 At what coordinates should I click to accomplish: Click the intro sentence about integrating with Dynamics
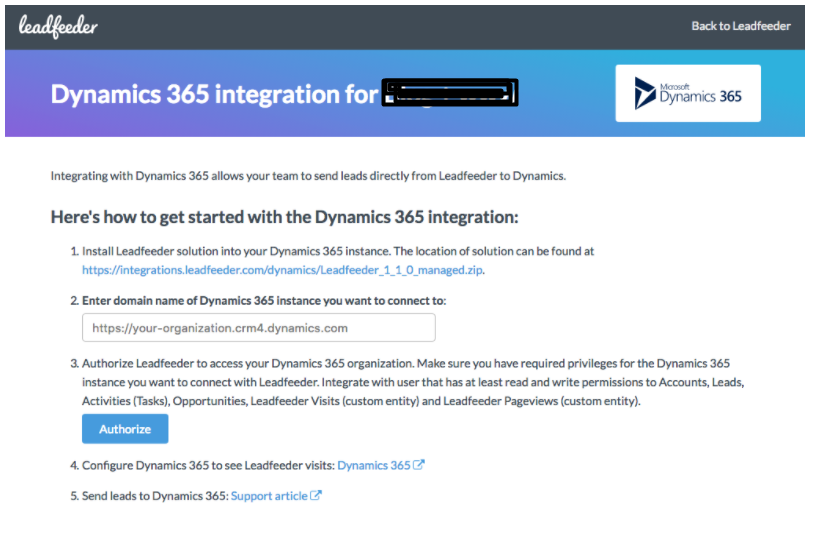[x=308, y=176]
